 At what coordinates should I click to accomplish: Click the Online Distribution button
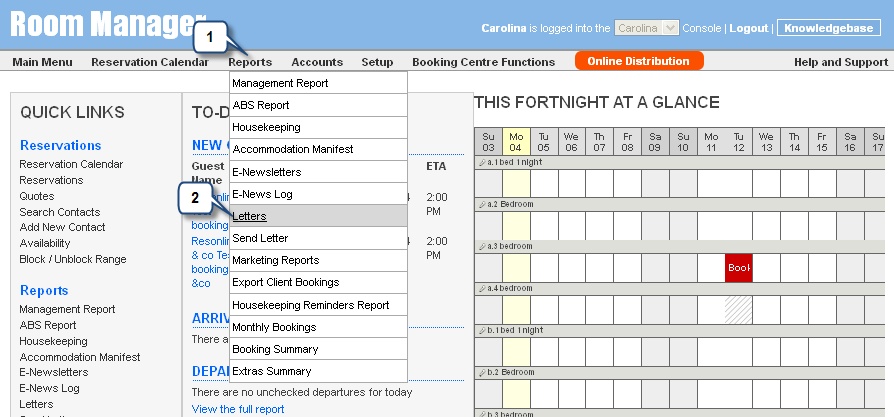click(639, 61)
